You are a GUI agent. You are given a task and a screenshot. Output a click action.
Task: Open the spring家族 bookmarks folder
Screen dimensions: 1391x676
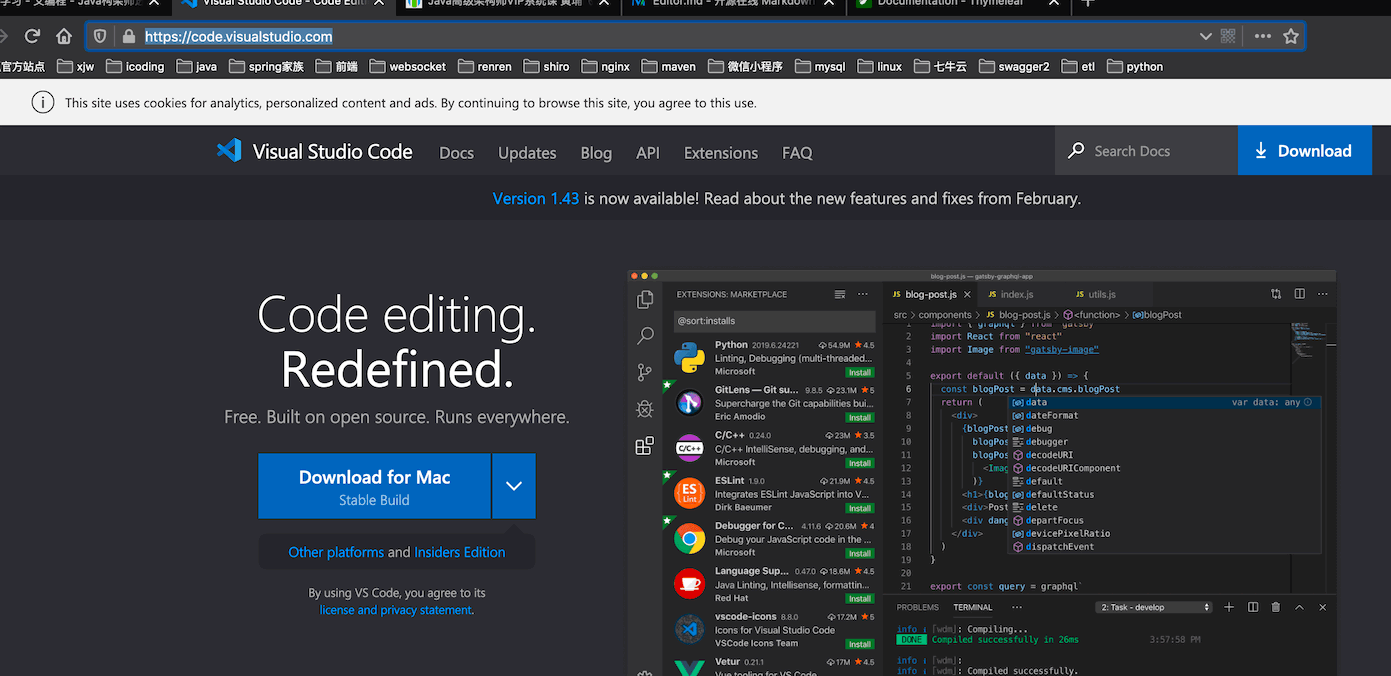pyautogui.click(x=265, y=67)
